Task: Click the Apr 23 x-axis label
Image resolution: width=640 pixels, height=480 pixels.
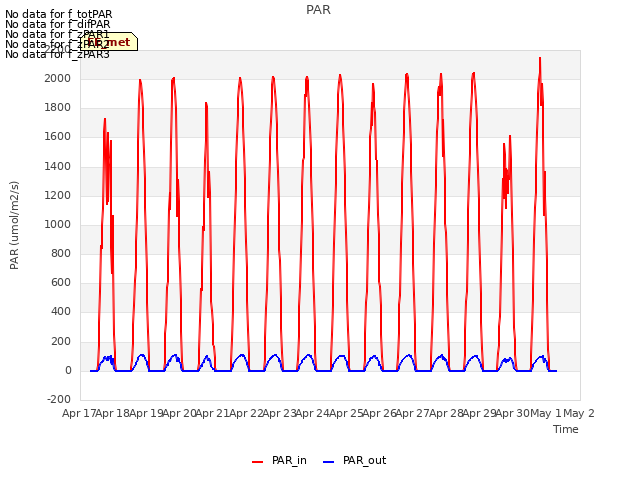Action: click(279, 413)
